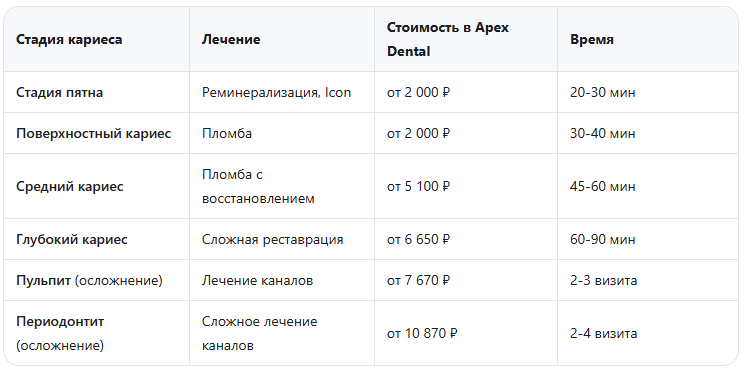Screen dimensions: 746x371
Task: Click the 'Периодонтит (осложнение)' cell
Action: click(x=60, y=333)
